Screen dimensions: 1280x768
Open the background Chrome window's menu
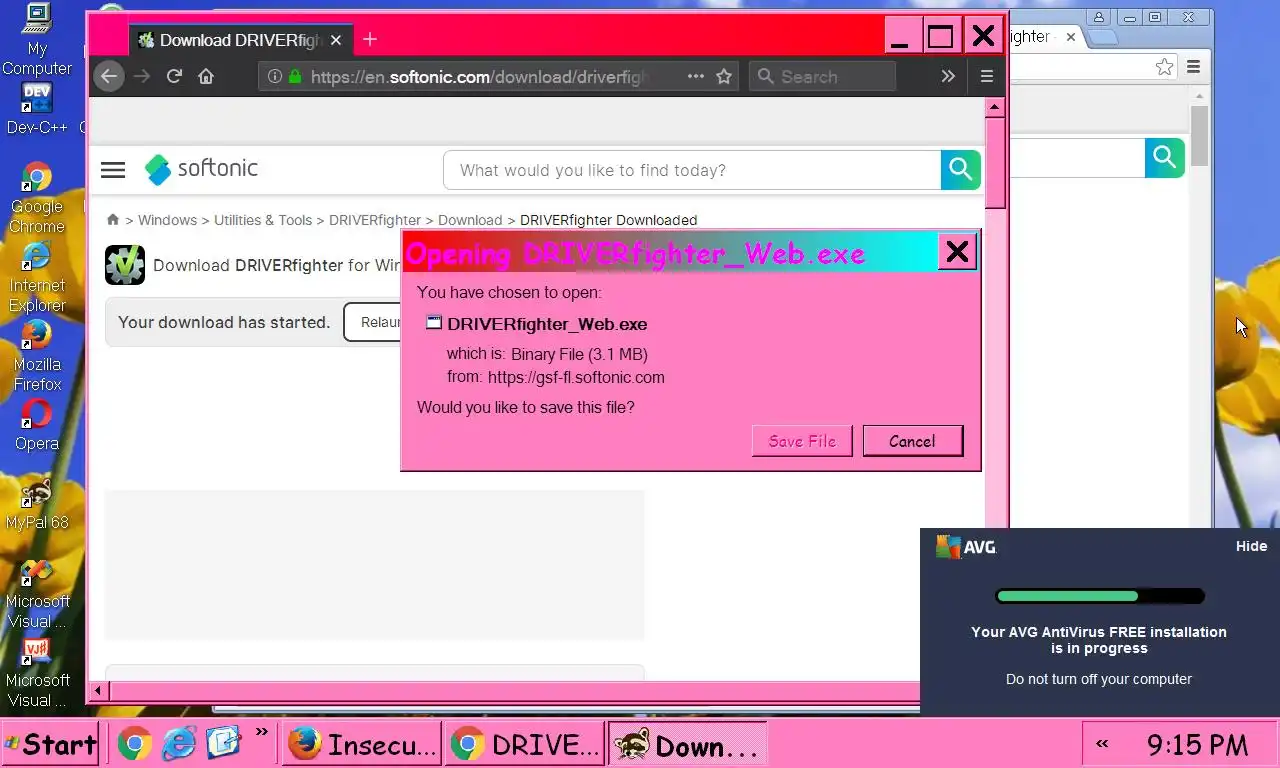[1193, 67]
